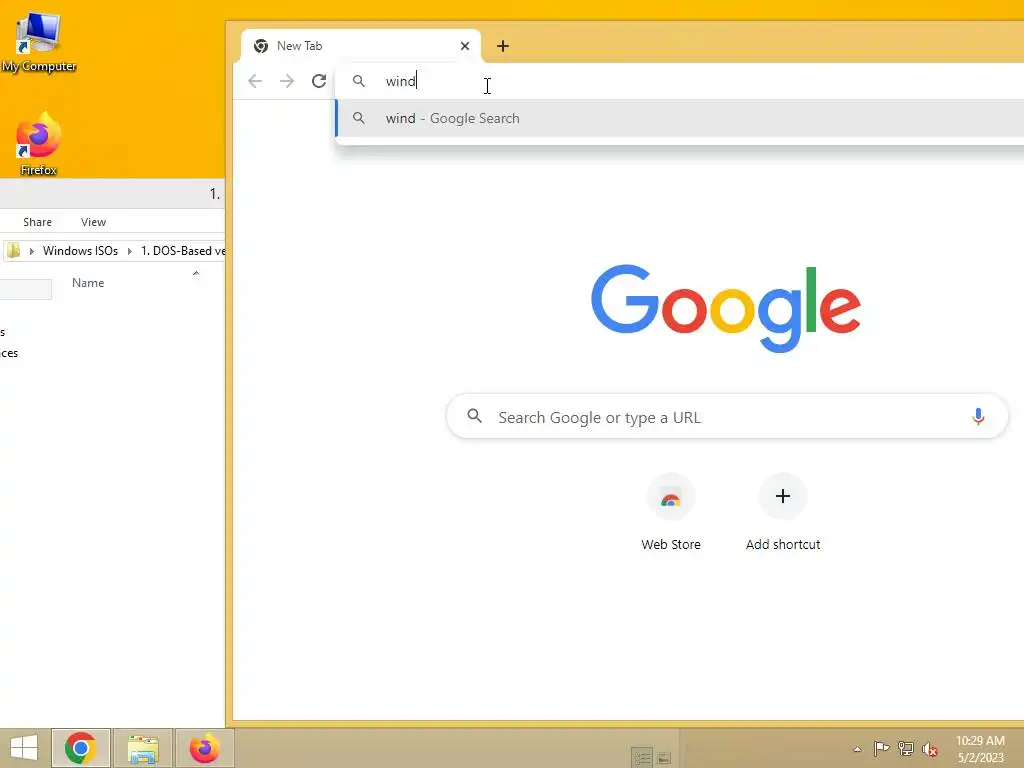This screenshot has height=768, width=1024.
Task: Click the thumbnail view icon in taskbar area
Action: click(x=664, y=758)
